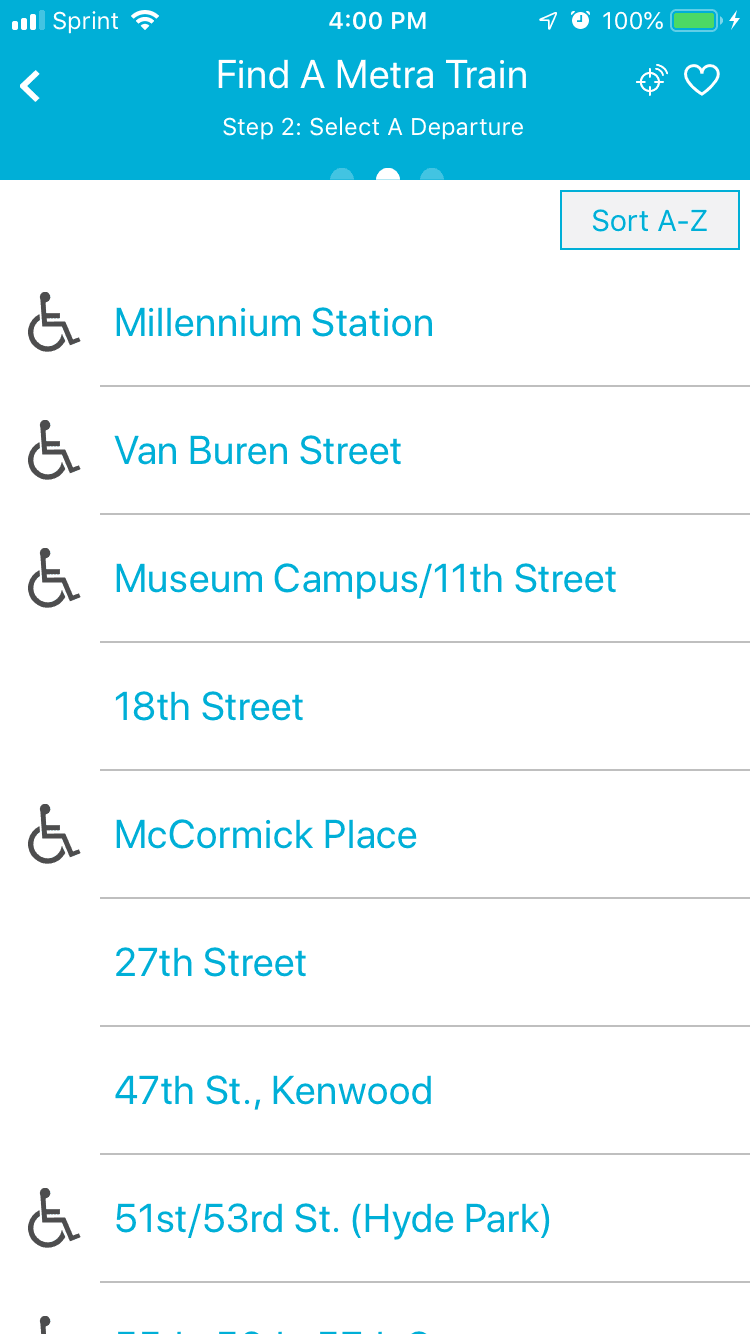This screenshot has height=1334, width=750.
Task: Tap wheelchair icon beside Millennium Station
Action: click(52, 323)
